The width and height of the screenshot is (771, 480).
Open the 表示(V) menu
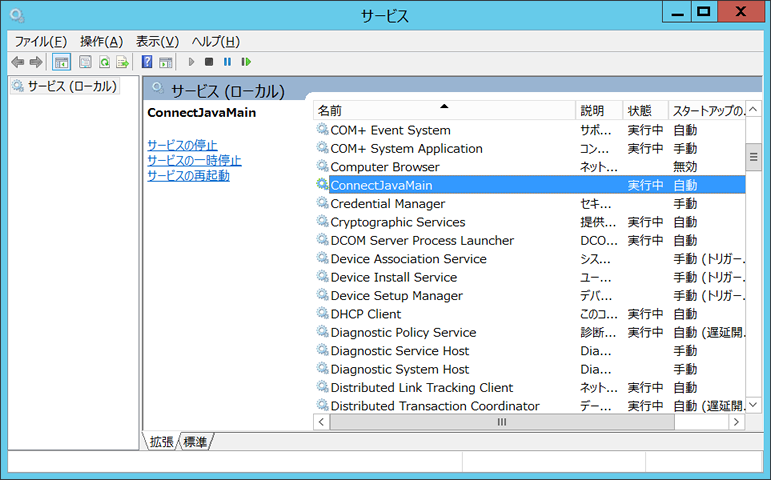tap(157, 41)
